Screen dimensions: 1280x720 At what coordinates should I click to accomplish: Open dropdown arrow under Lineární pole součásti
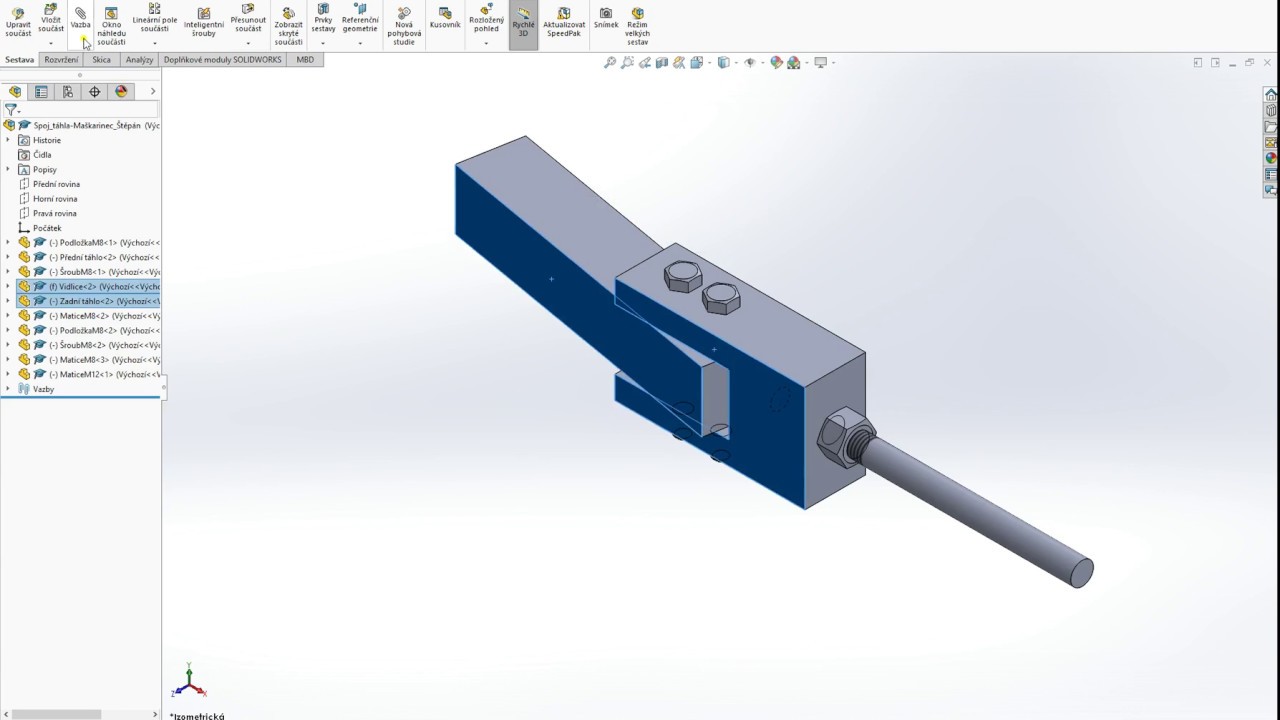point(154,43)
